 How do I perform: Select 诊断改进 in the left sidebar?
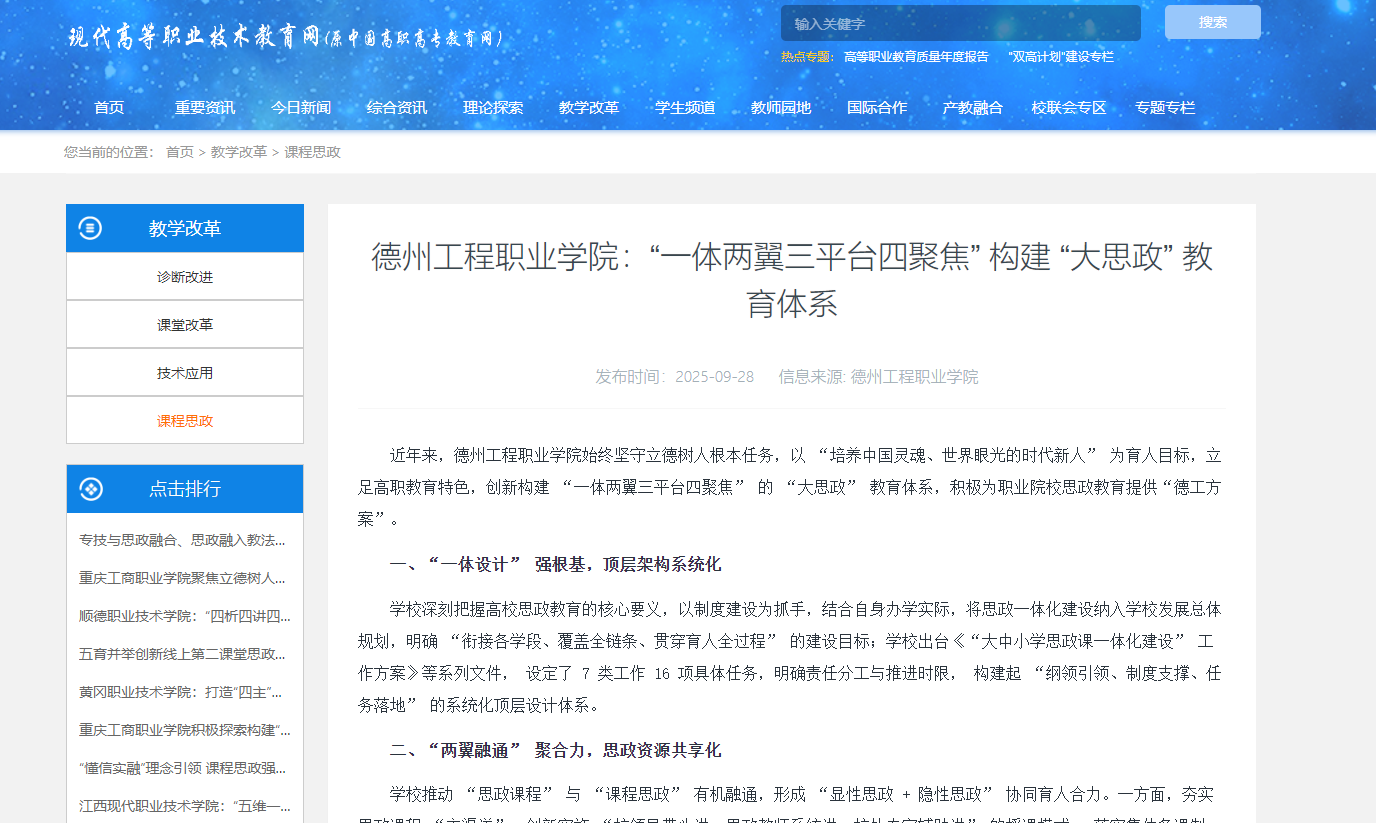click(185, 277)
